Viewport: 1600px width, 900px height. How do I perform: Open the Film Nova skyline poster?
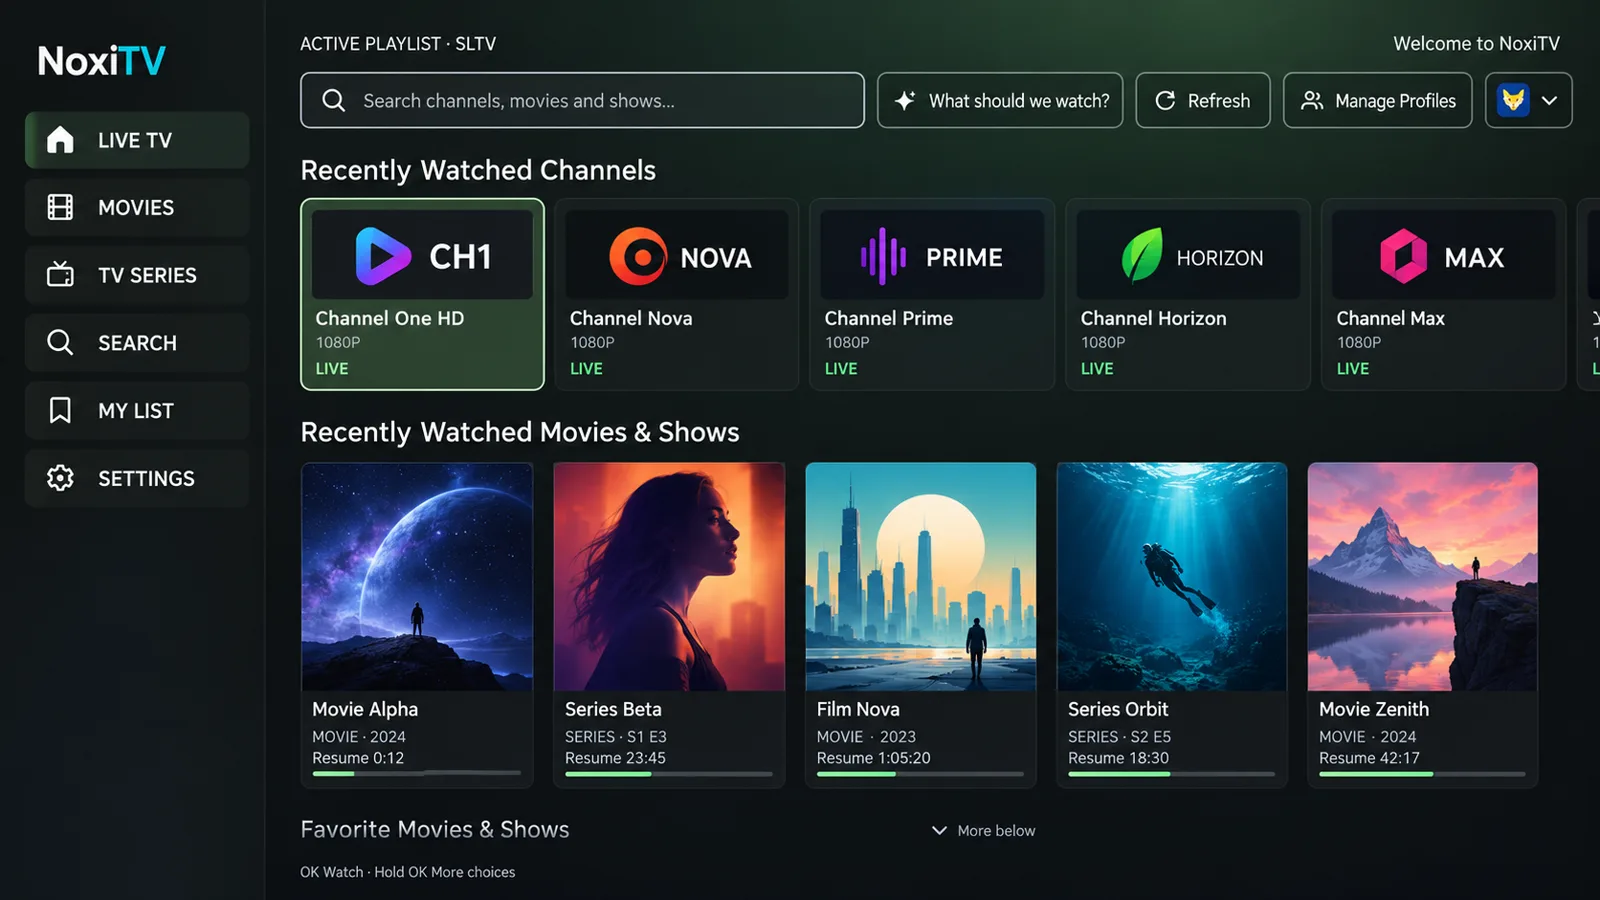(921, 576)
